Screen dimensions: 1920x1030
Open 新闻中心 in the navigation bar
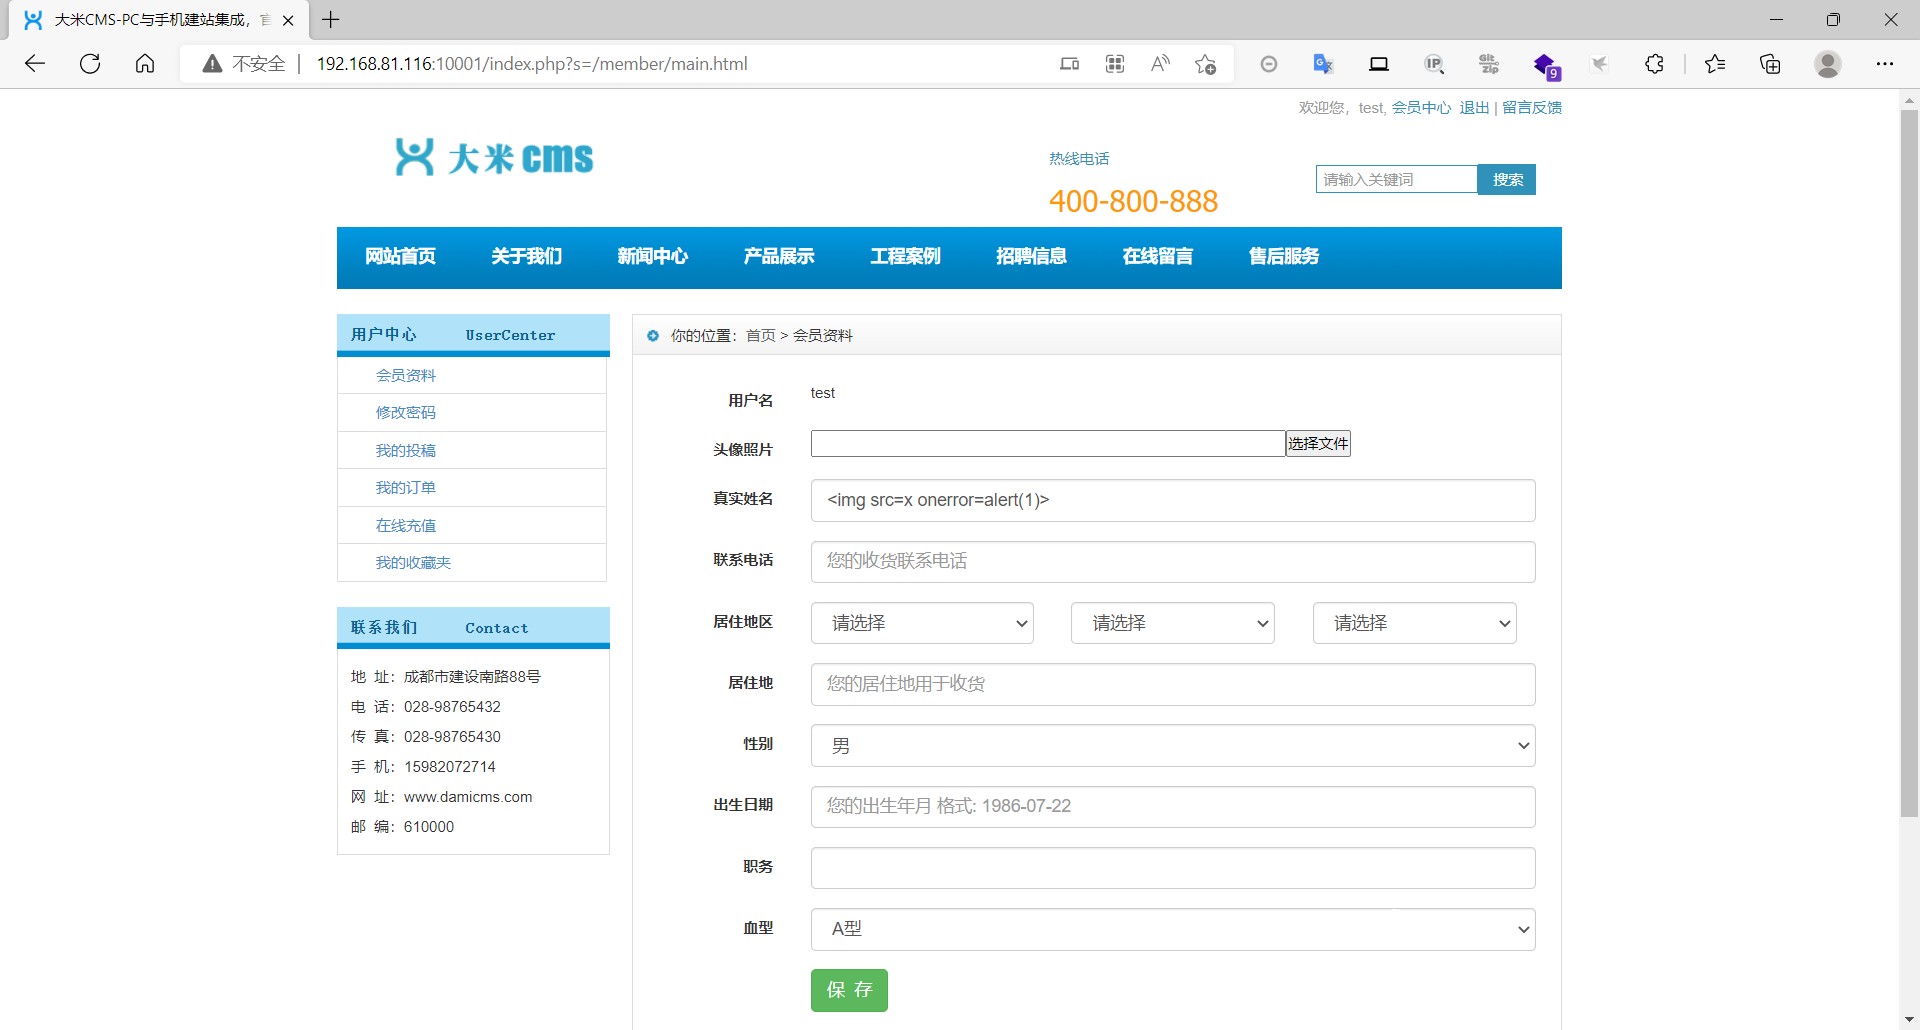click(652, 257)
